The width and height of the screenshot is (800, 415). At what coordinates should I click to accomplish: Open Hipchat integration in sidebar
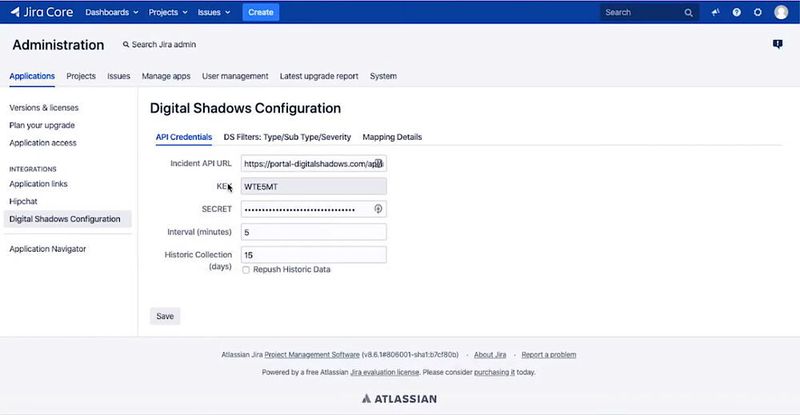point(23,201)
